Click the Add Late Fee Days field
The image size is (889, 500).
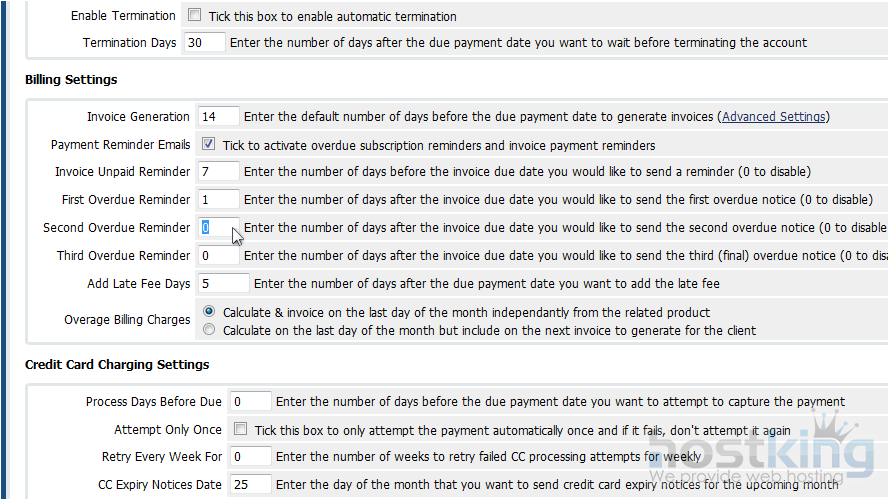click(224, 284)
